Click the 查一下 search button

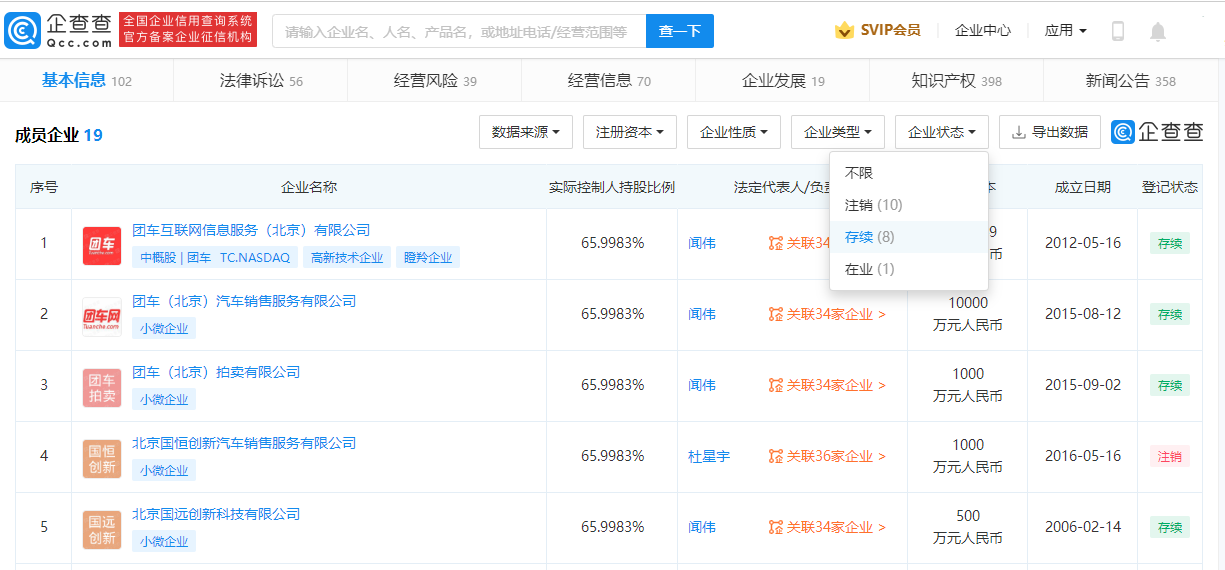pos(680,31)
